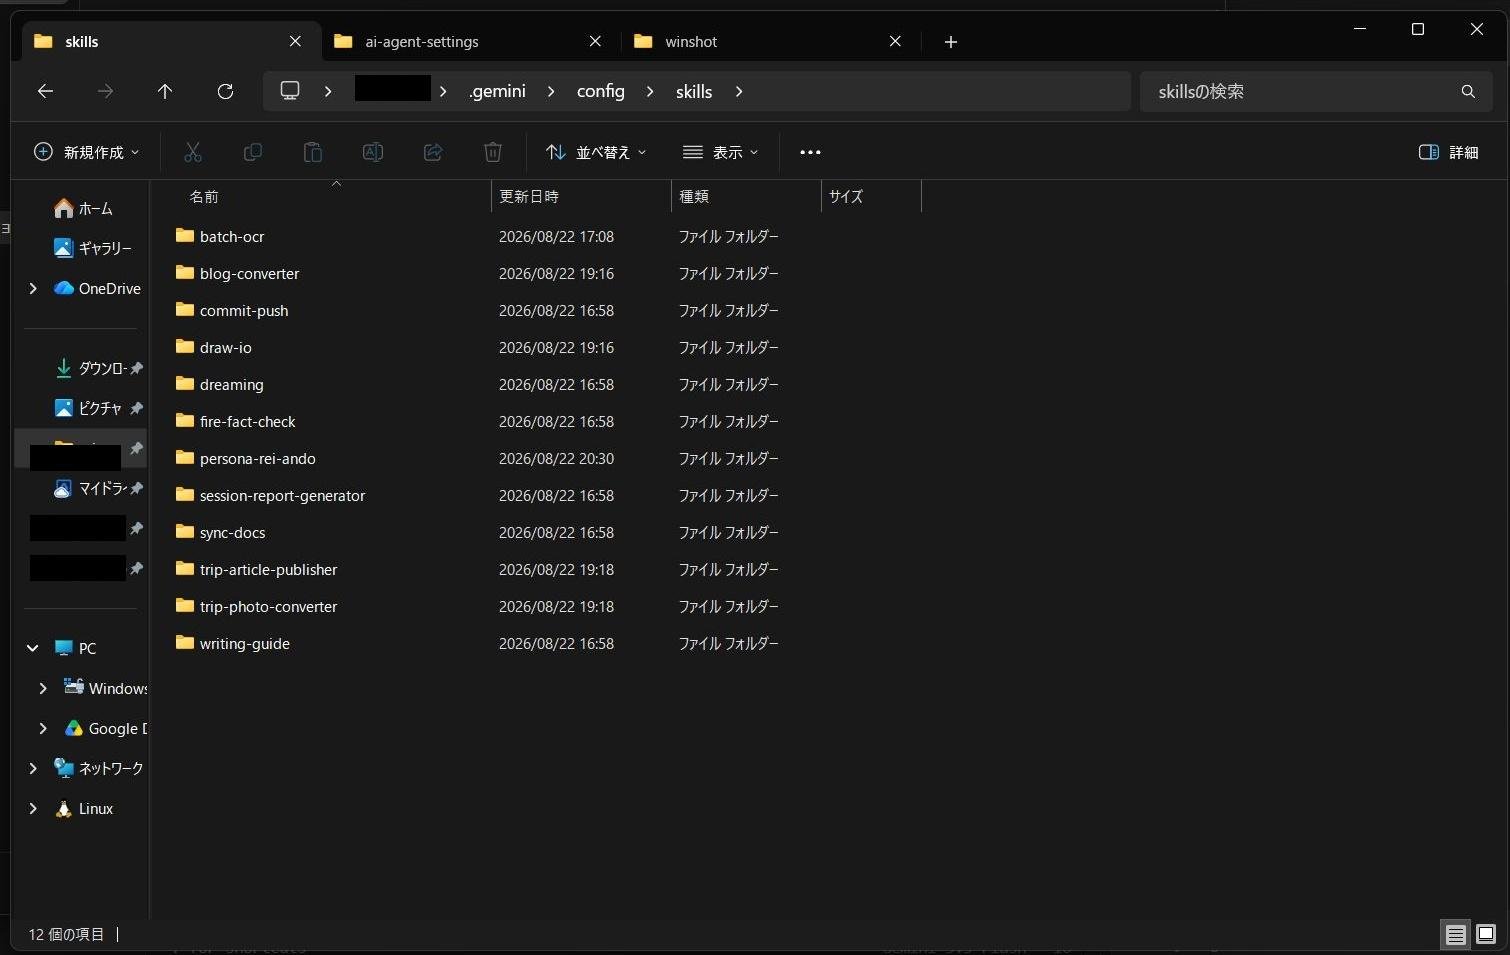The height and width of the screenshot is (955, 1510).
Task: Select the commit-push folder
Action: 244,310
